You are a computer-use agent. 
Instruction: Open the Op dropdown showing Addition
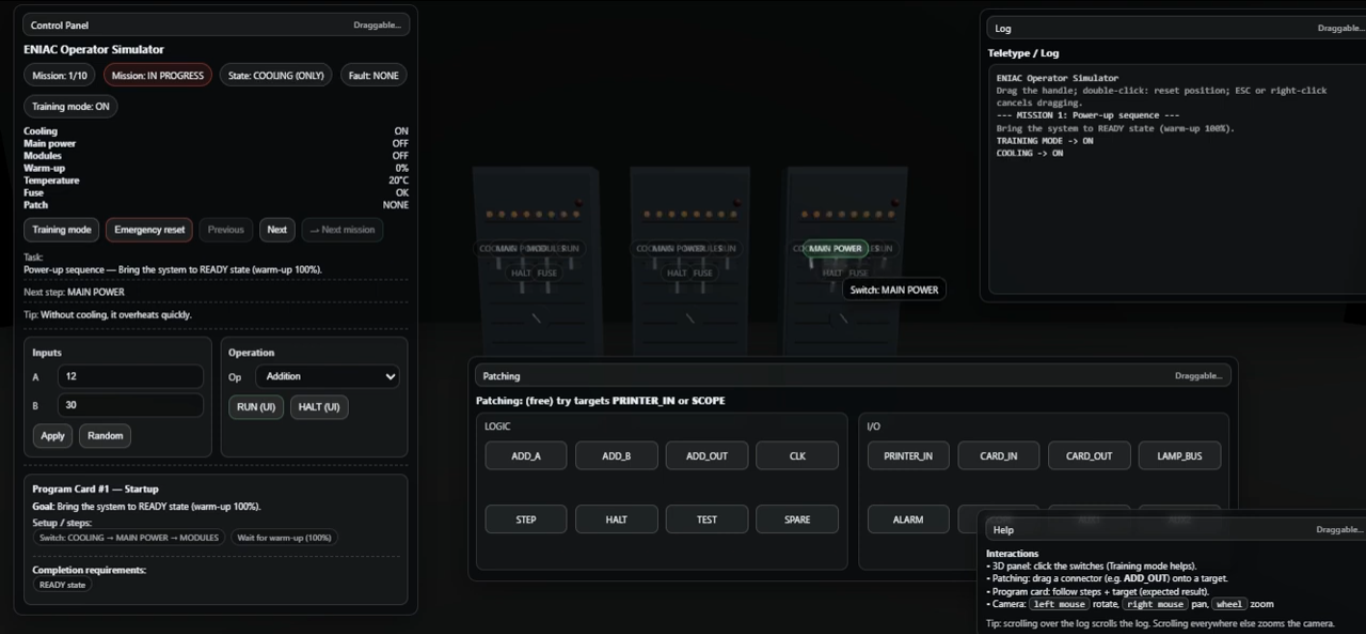coord(327,377)
